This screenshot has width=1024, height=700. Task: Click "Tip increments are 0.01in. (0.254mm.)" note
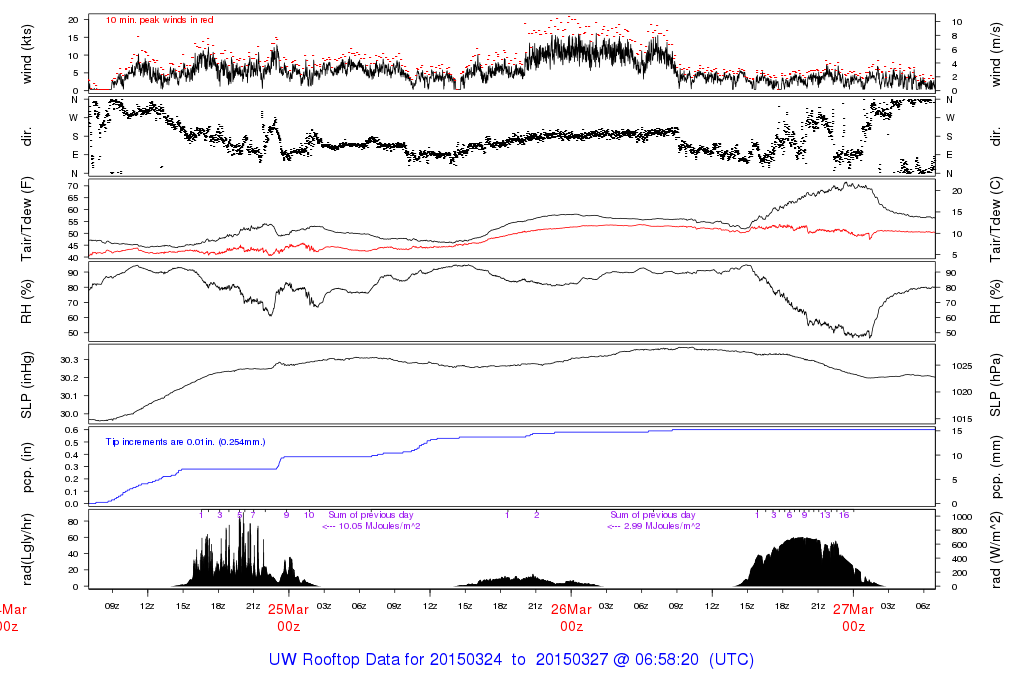[x=185, y=442]
